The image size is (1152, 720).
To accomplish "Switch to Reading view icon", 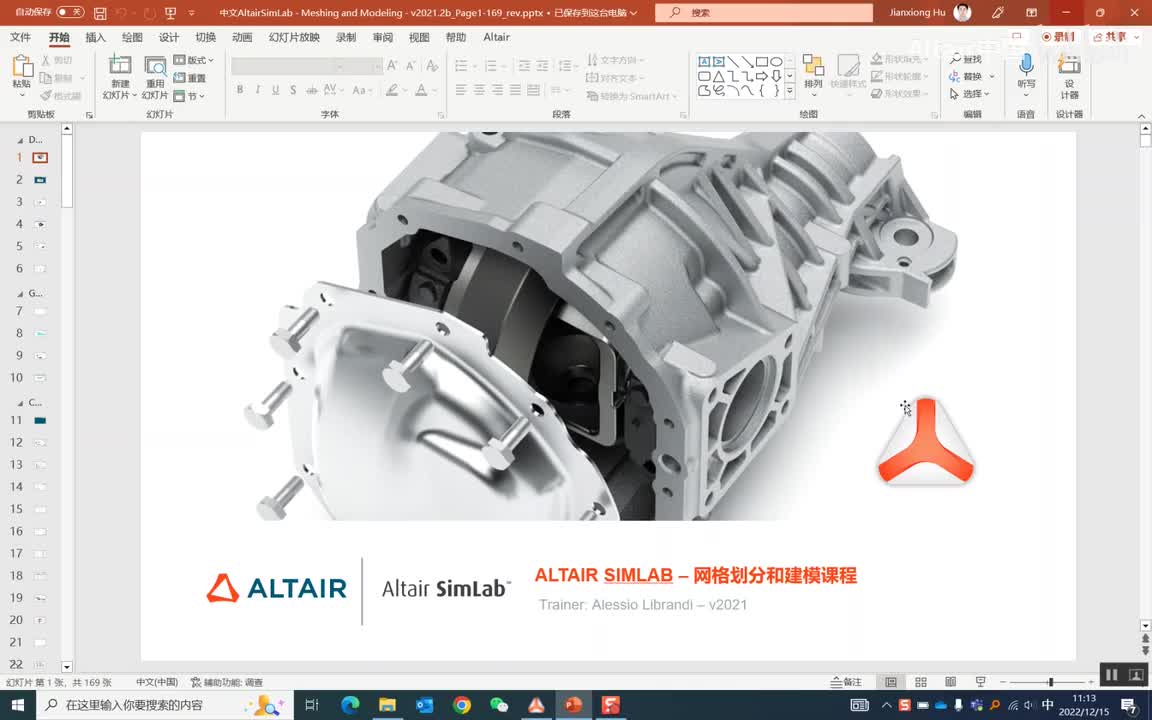I will click(x=950, y=682).
